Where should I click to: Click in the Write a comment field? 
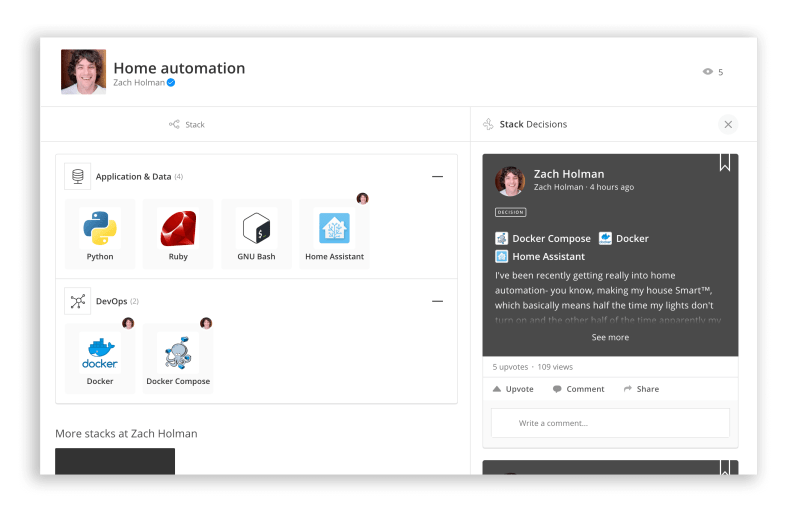610,423
